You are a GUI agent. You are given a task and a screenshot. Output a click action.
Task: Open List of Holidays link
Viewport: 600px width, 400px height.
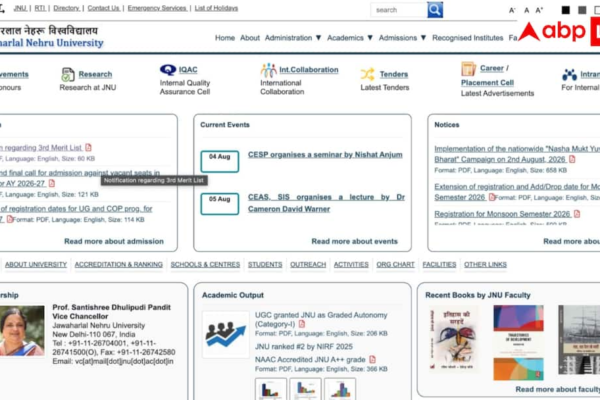(x=216, y=8)
